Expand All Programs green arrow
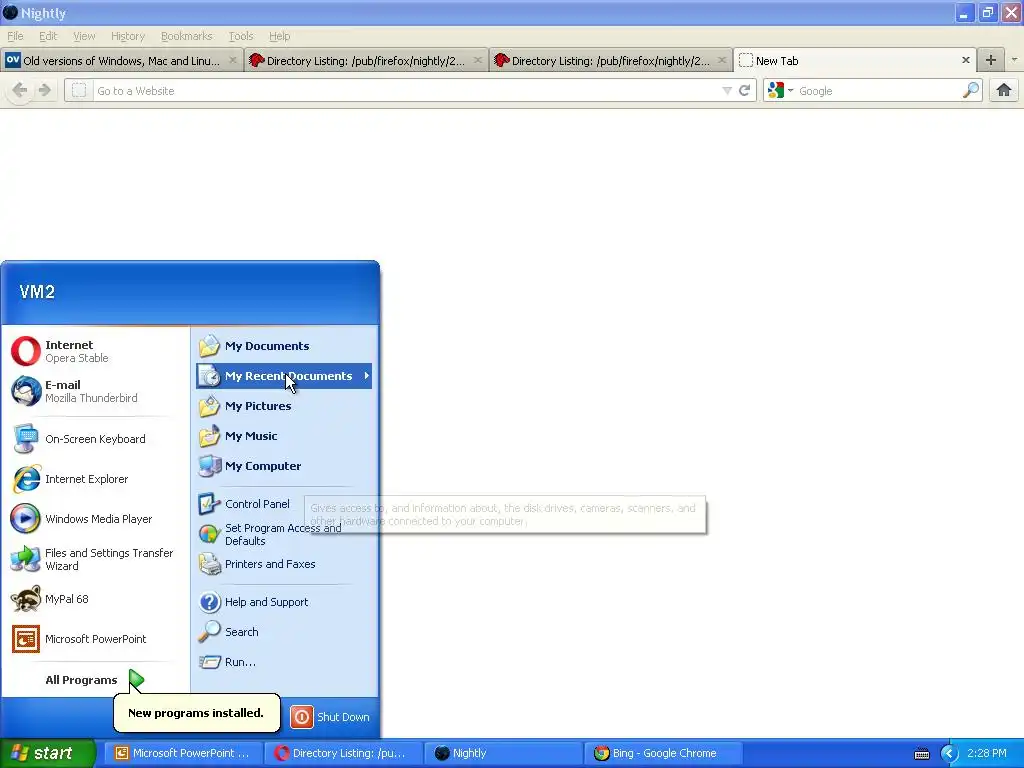This screenshot has width=1024, height=768. coord(136,680)
